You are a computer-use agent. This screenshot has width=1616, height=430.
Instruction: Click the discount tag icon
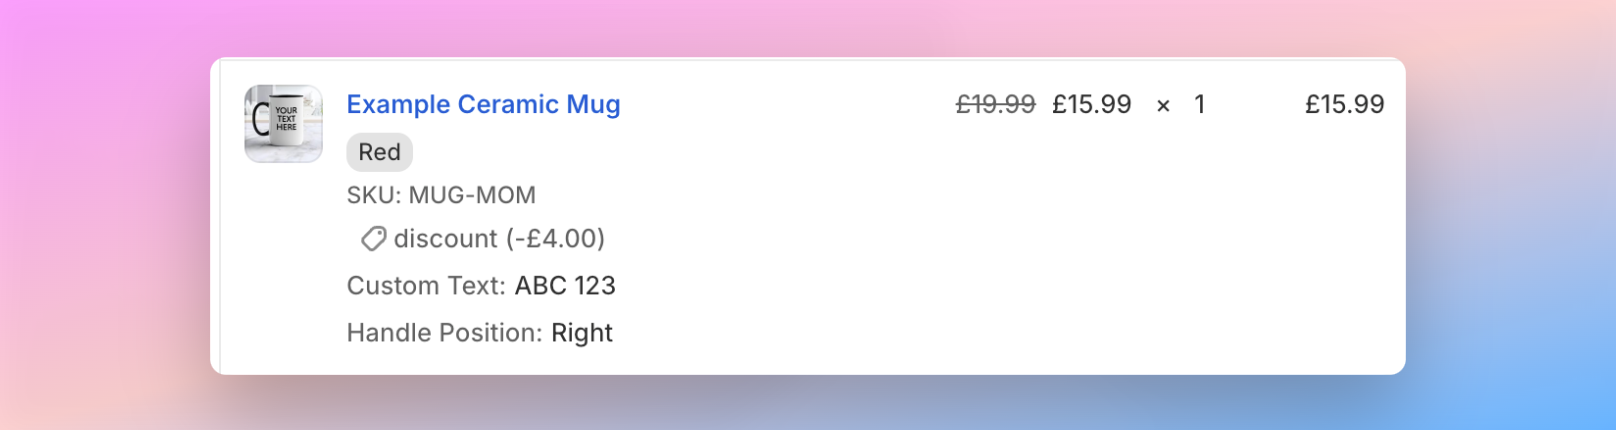(373, 239)
